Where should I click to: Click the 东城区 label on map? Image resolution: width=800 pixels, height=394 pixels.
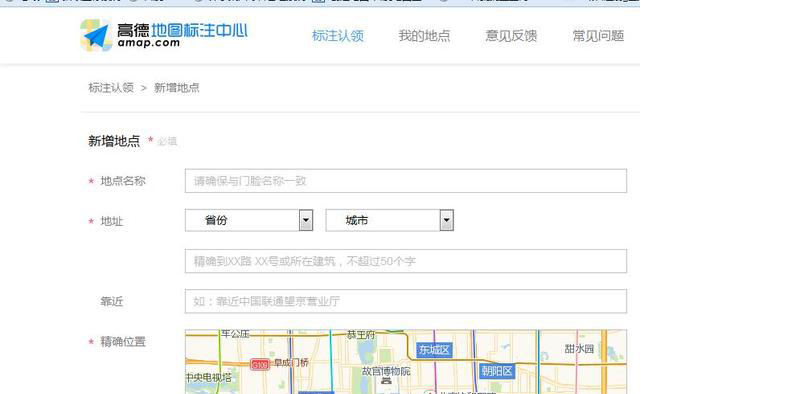click(x=435, y=350)
